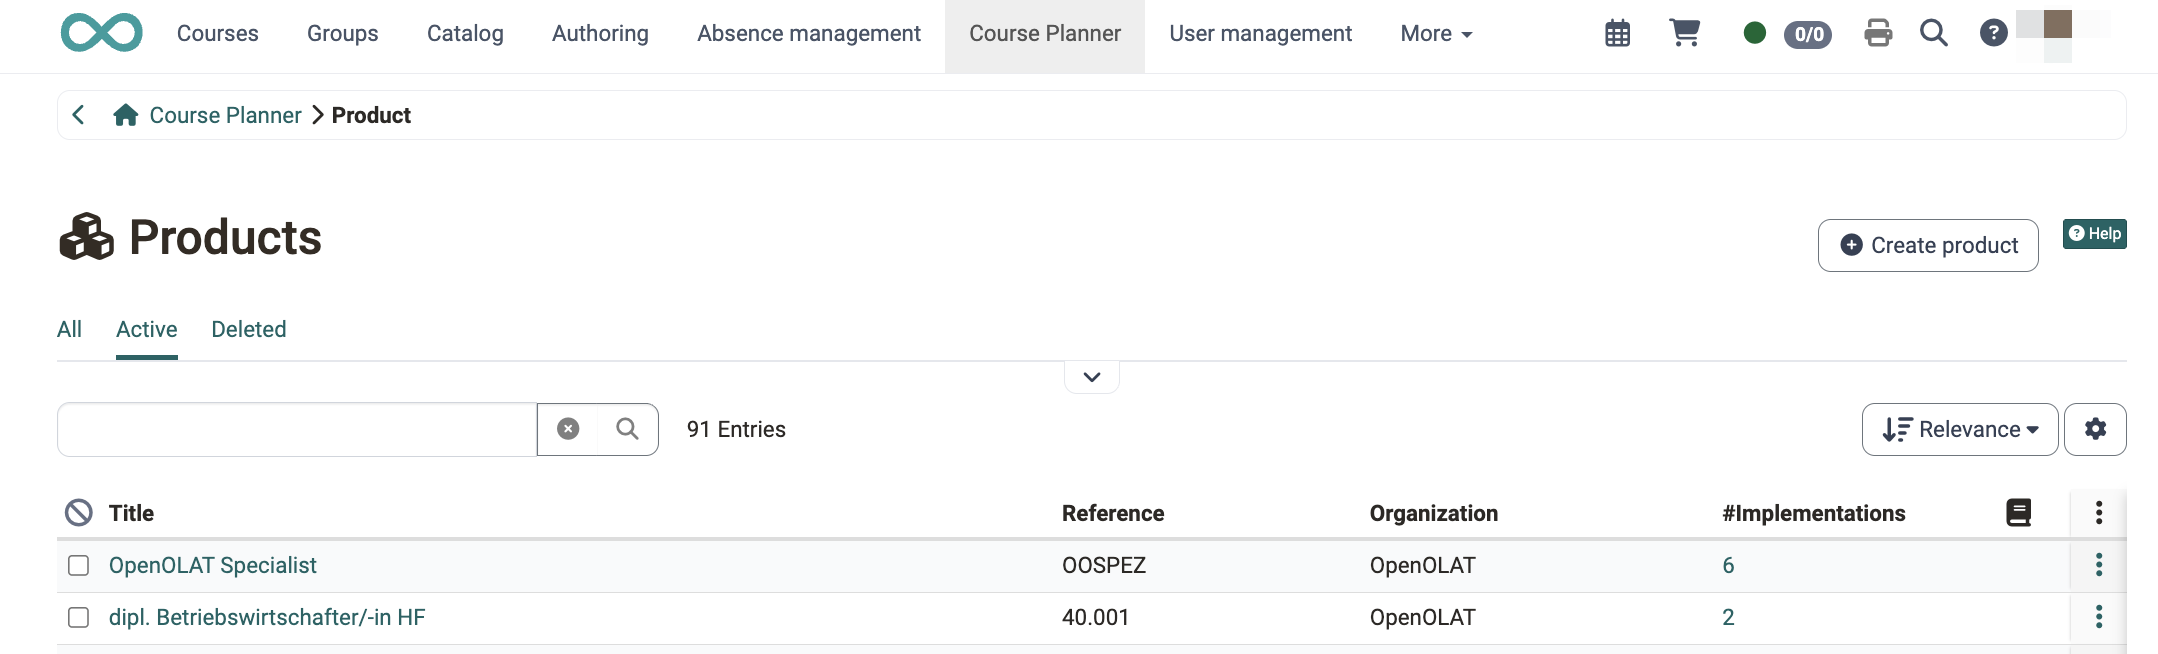This screenshot has height=654, width=2158.
Task: Click the 40.001 reference cell
Action: (x=1095, y=617)
